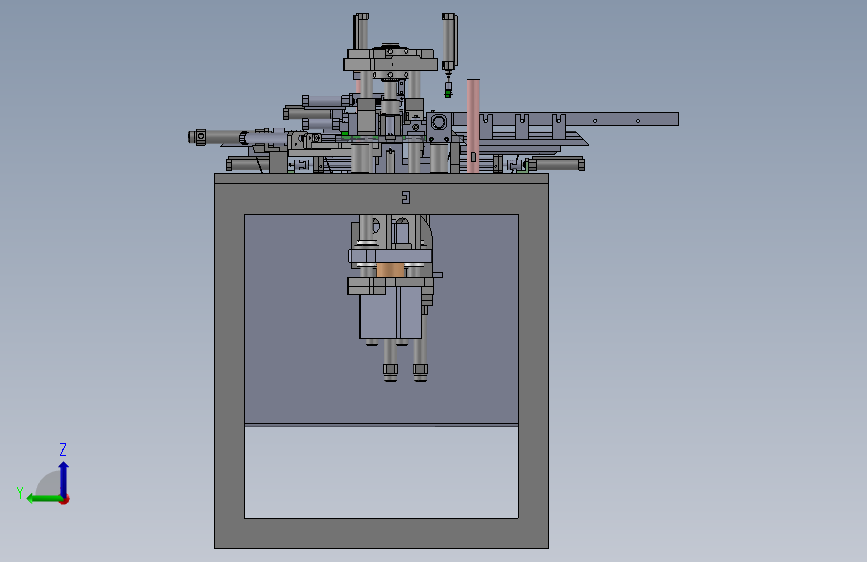Select the long slotted rail extending to the right
This screenshot has height=562, width=867.
click(x=564, y=119)
